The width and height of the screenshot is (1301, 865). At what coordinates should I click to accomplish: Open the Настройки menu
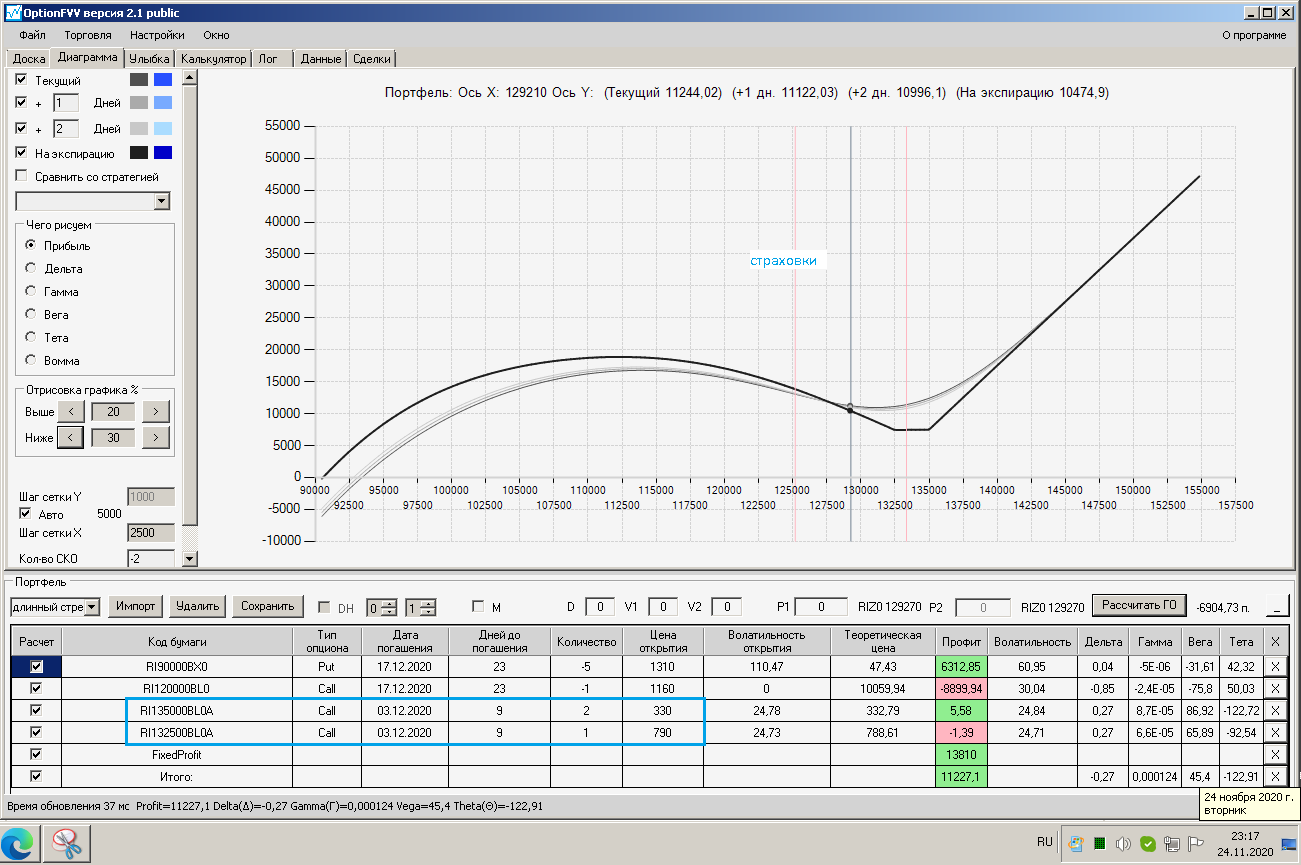pyautogui.click(x=157, y=35)
